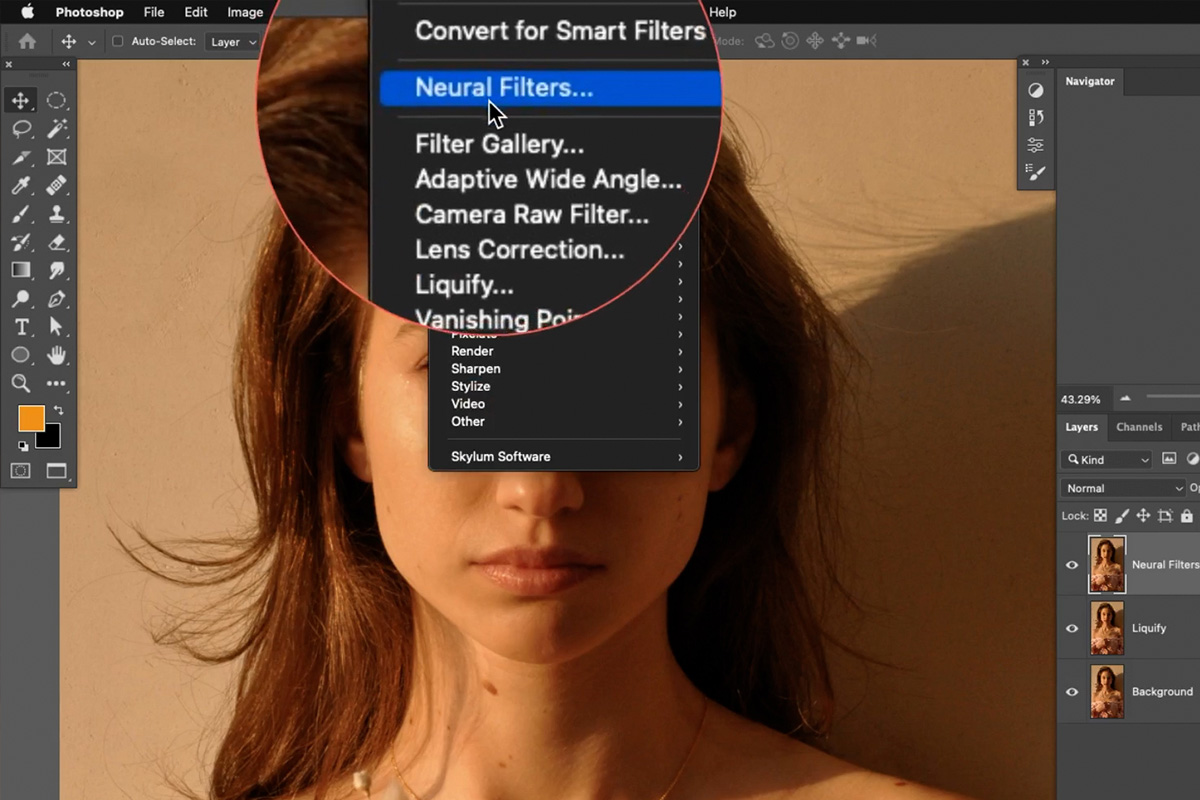The height and width of the screenshot is (800, 1200).
Task: Select the Move tool in the toolbox
Action: coord(21,100)
